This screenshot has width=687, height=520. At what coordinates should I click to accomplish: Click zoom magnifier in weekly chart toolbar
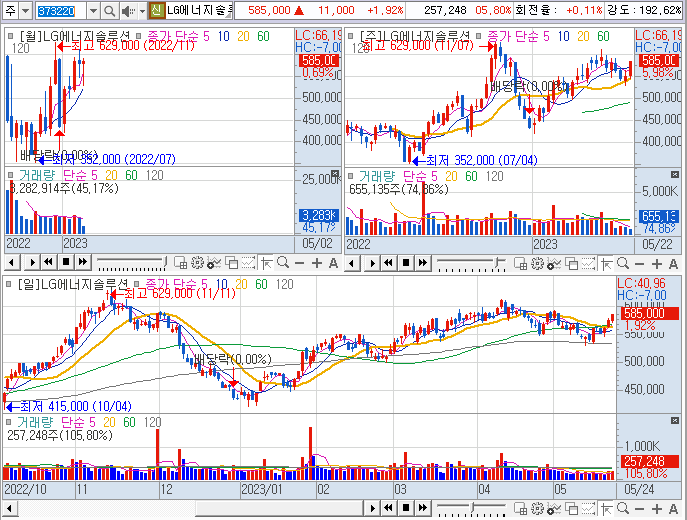pyautogui.click(x=623, y=263)
